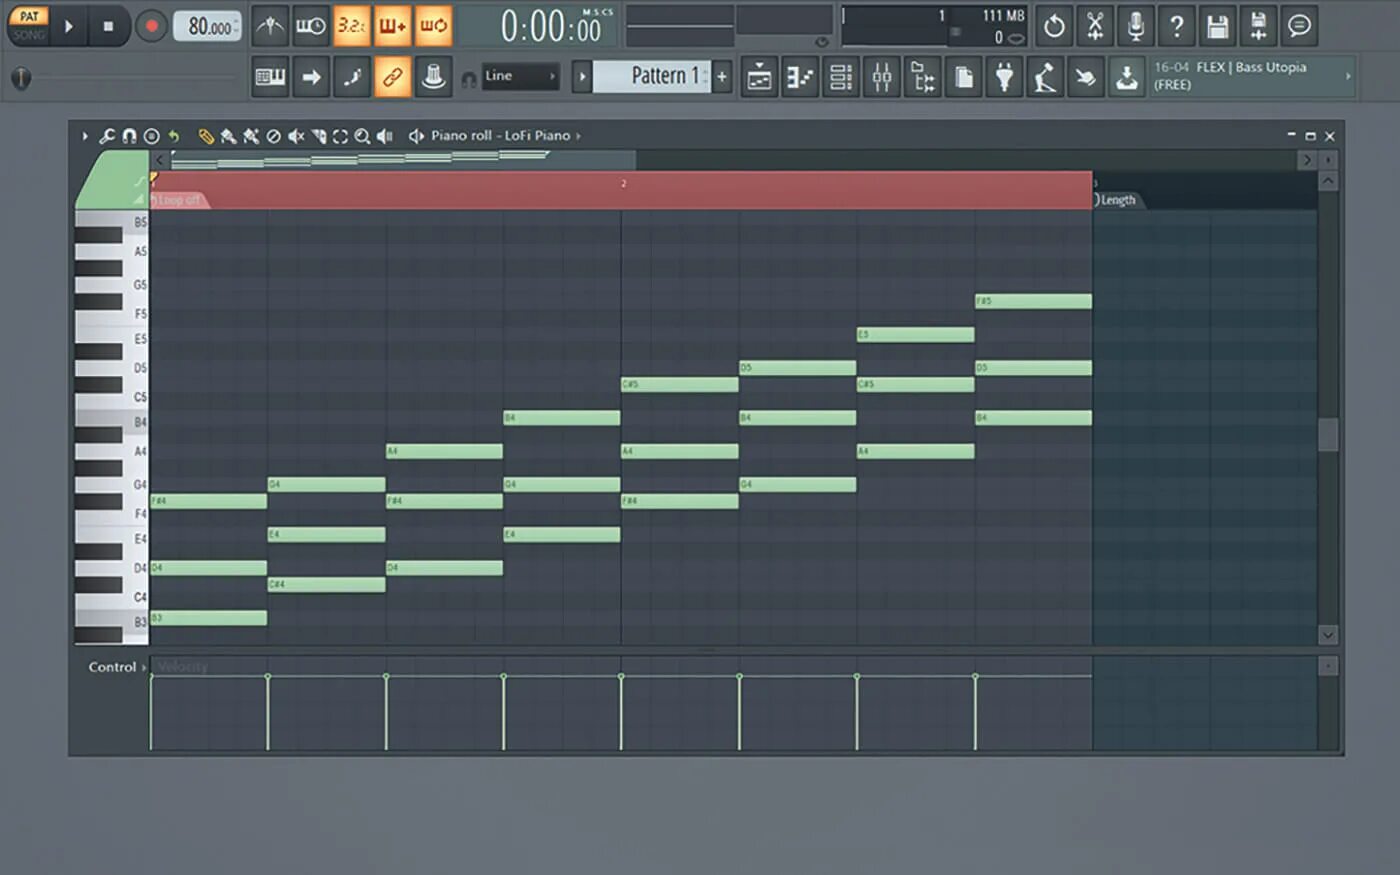This screenshot has width=1400, height=875.
Task: Open the audio editor scissors icon
Action: (1095, 26)
